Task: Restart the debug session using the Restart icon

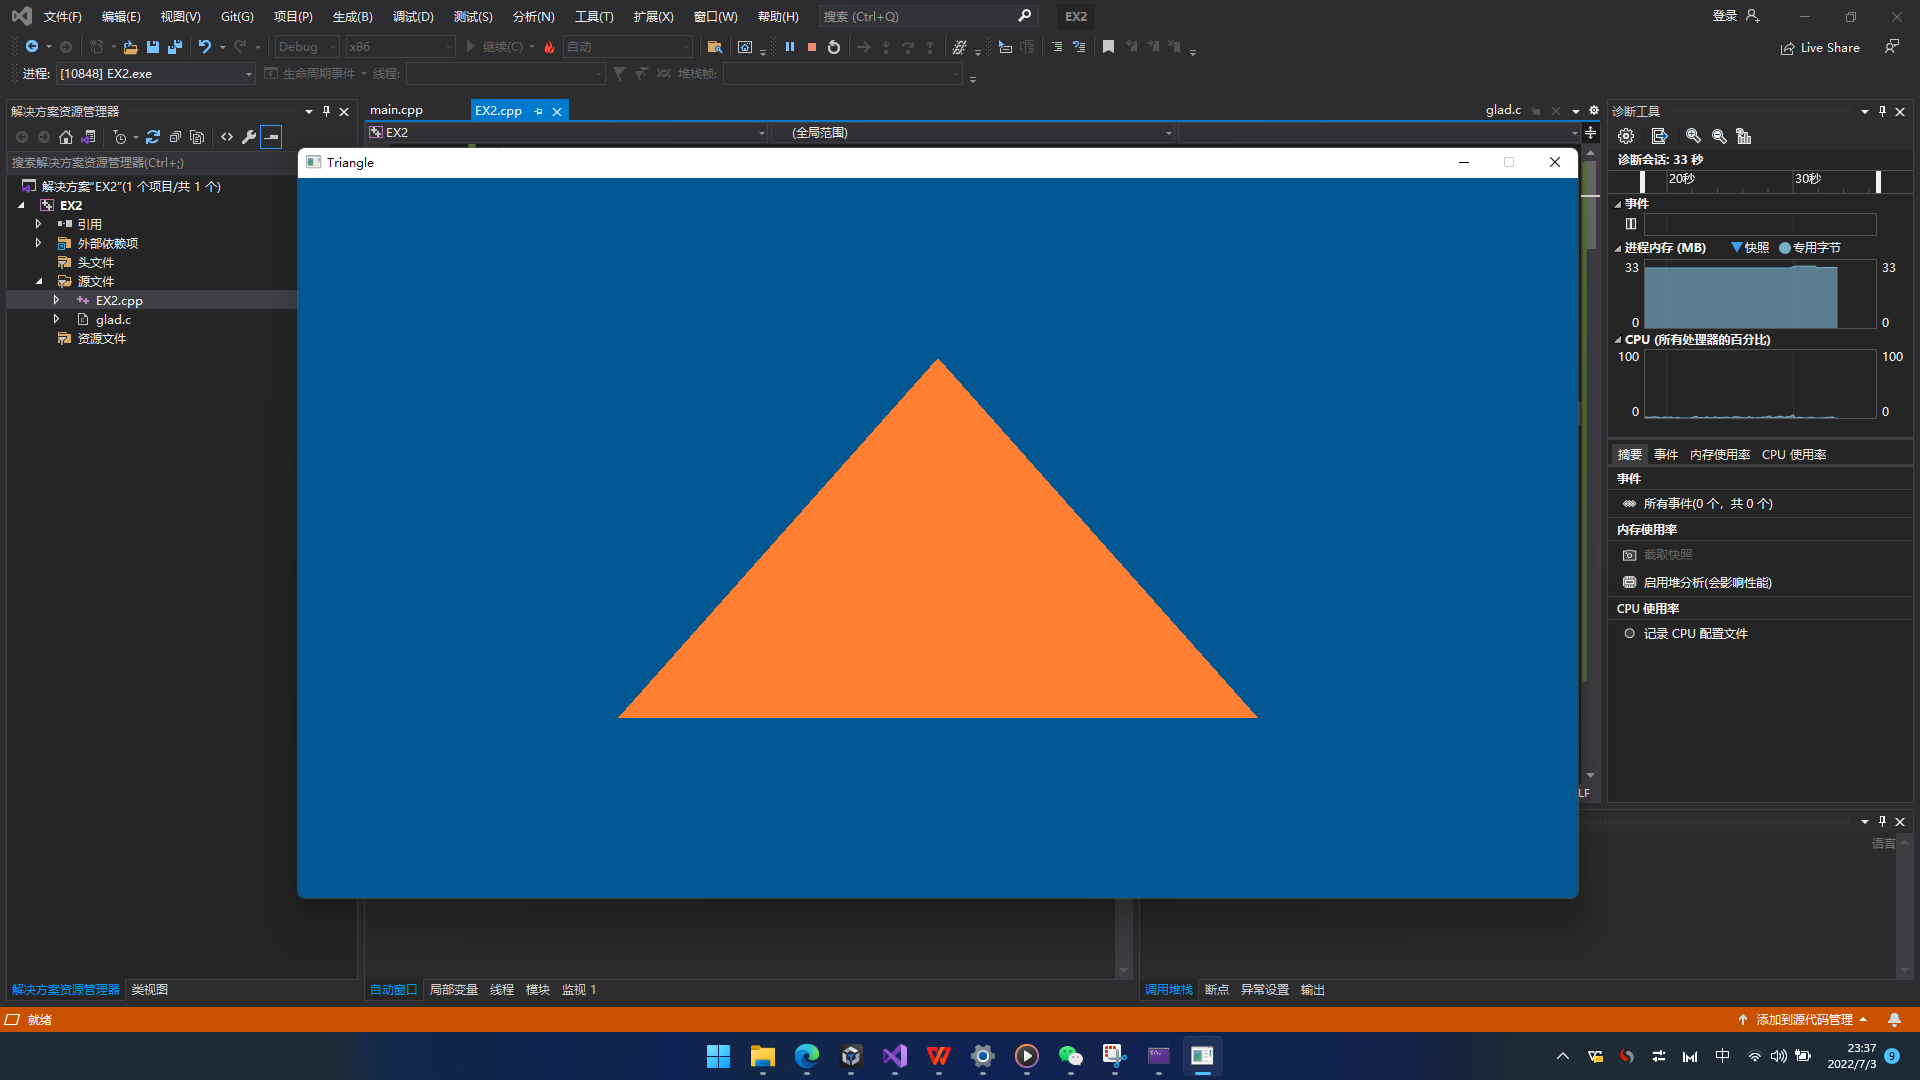Action: click(834, 47)
